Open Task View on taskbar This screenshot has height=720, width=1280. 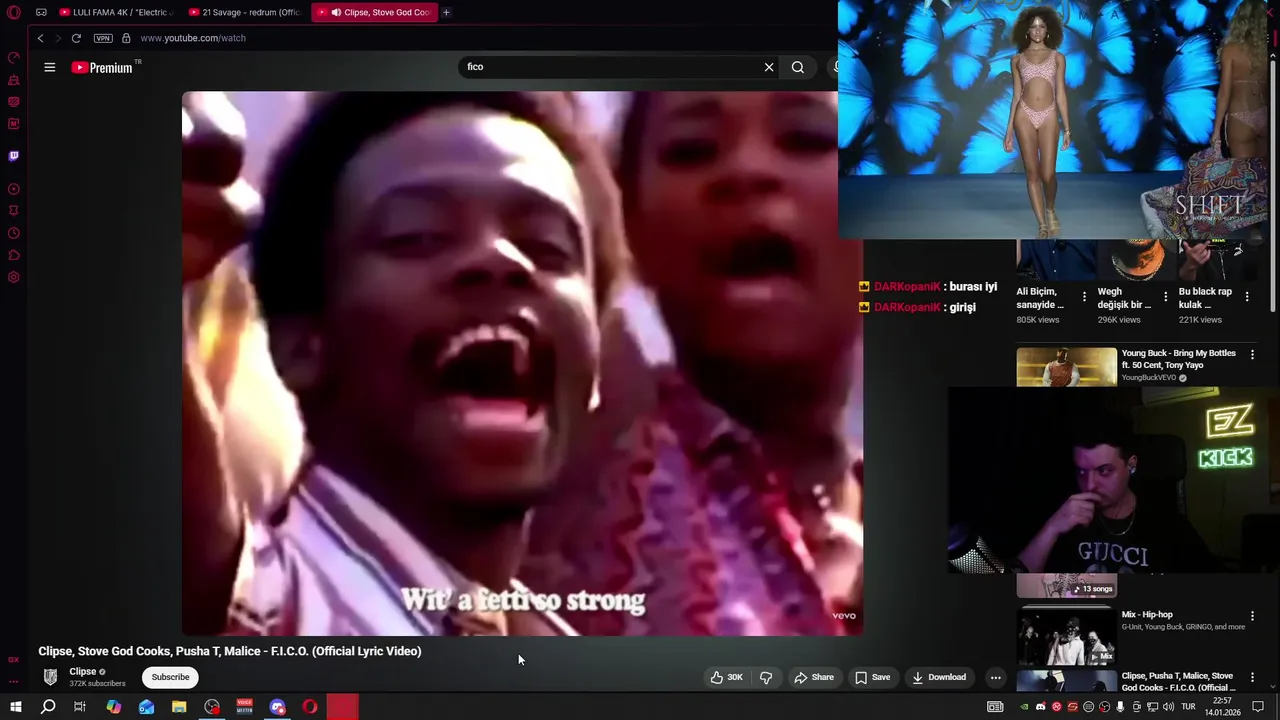80,707
